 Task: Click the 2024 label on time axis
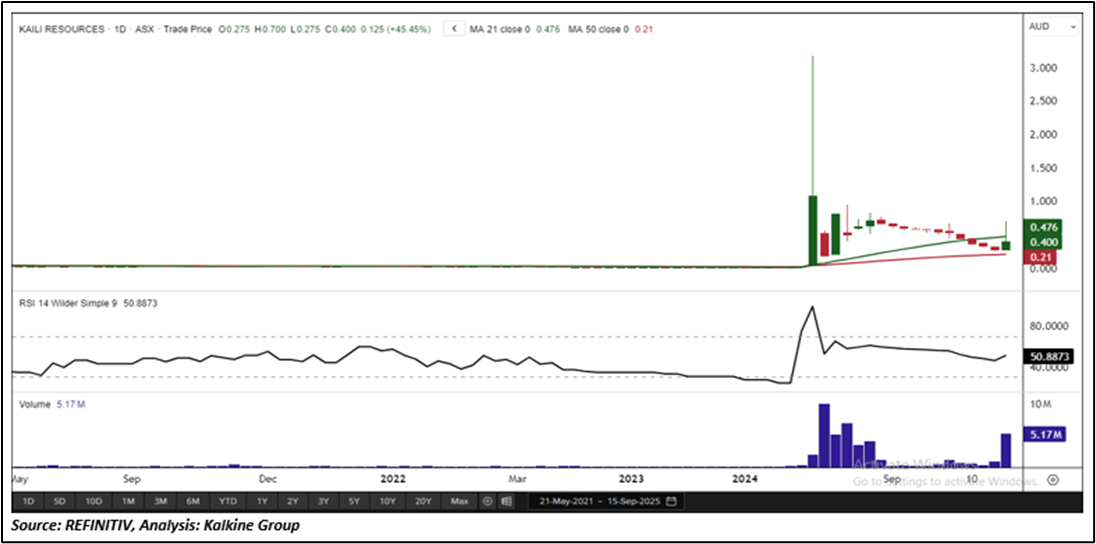coord(744,480)
